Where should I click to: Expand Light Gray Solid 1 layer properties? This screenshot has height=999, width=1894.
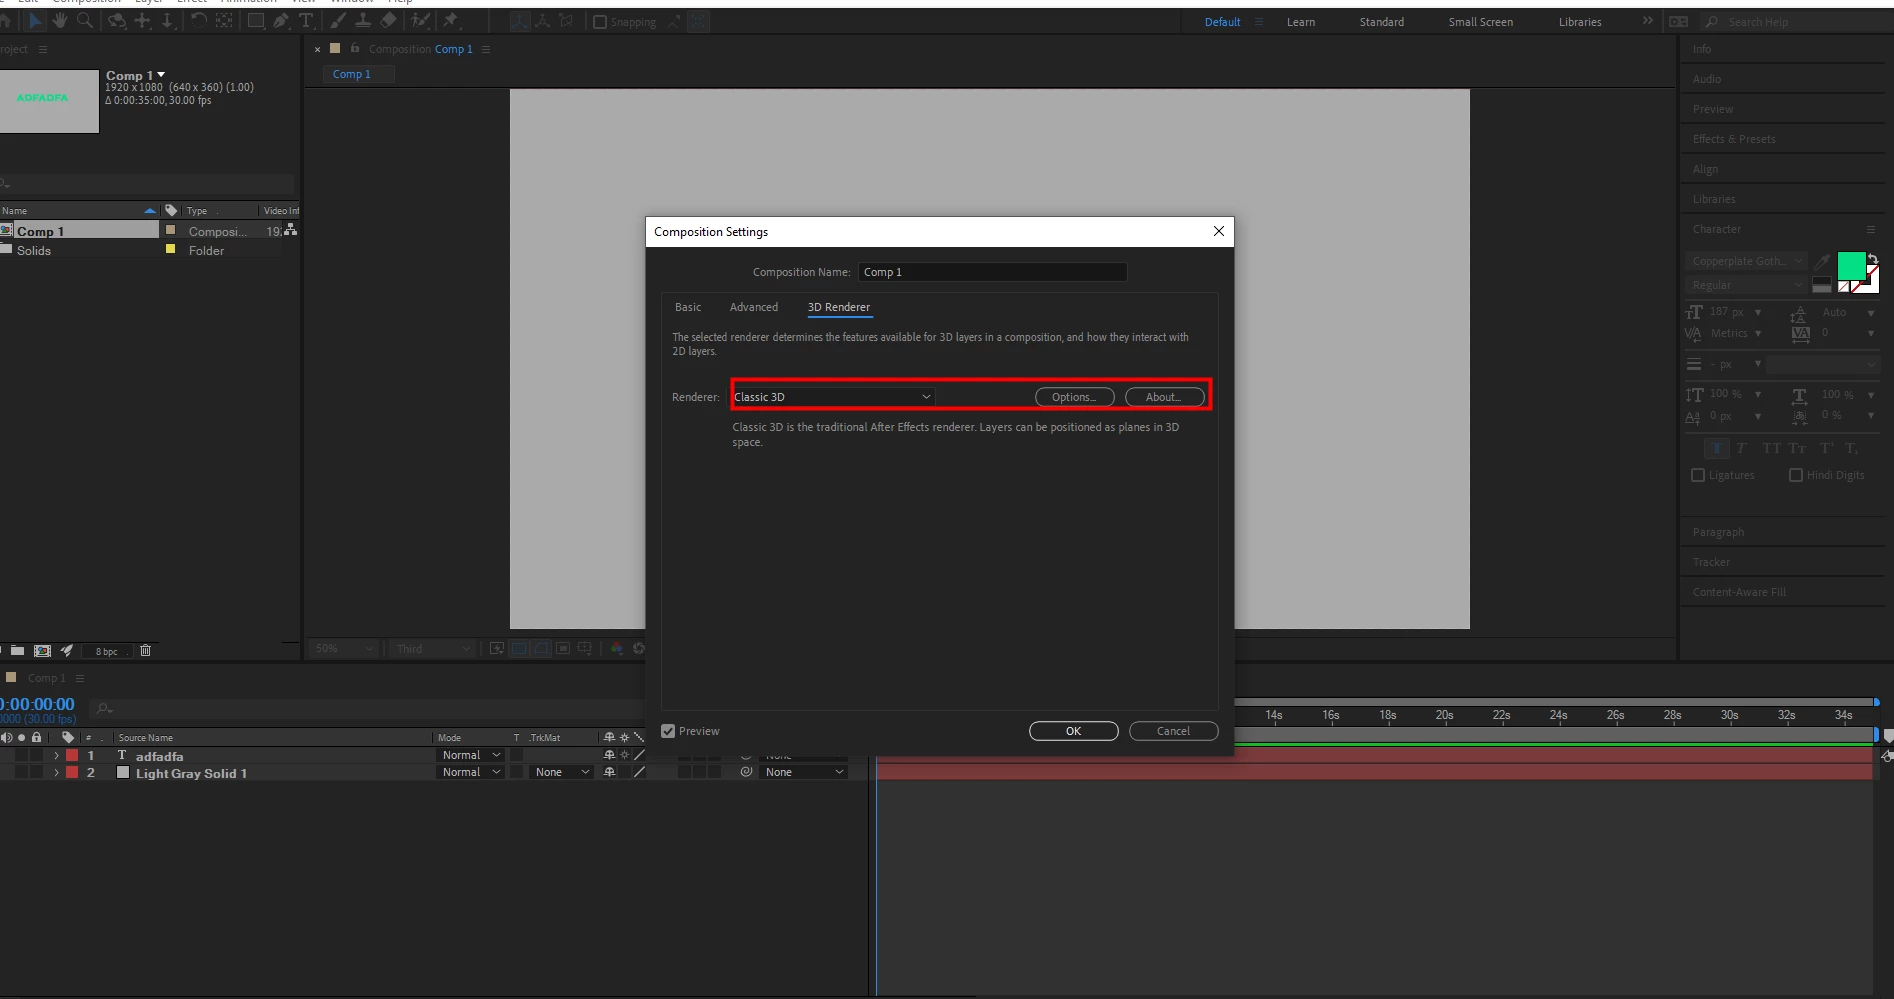56,773
